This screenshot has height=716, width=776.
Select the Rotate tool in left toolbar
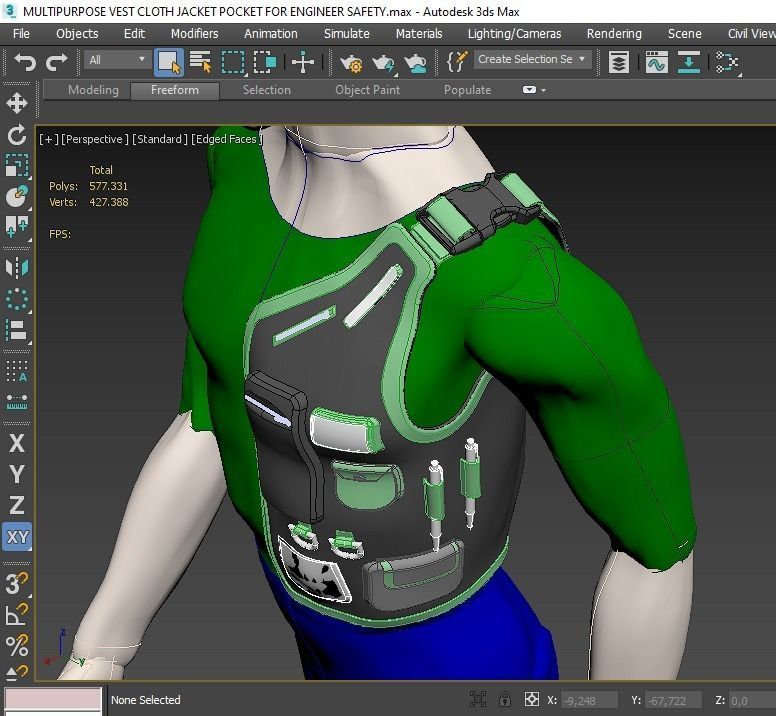pos(17,135)
